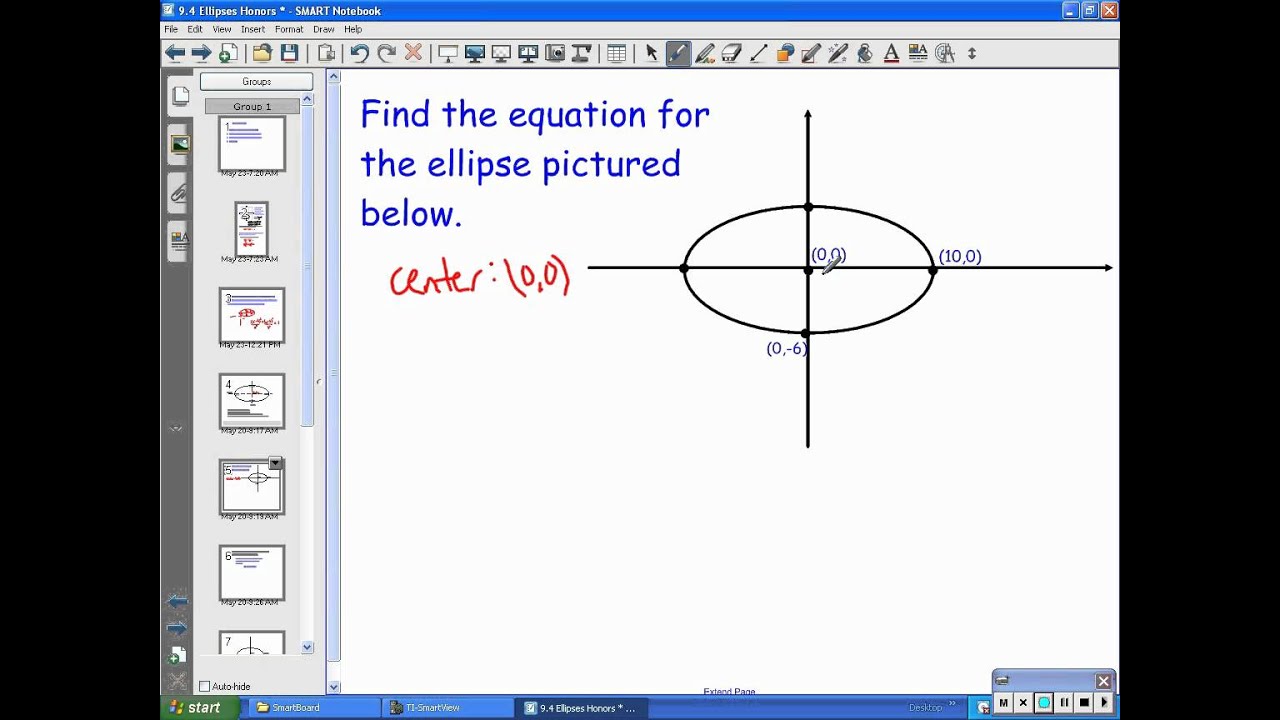Select page 4 thumbnail in sorter
Screen dimensions: 1280x720
(x=252, y=401)
